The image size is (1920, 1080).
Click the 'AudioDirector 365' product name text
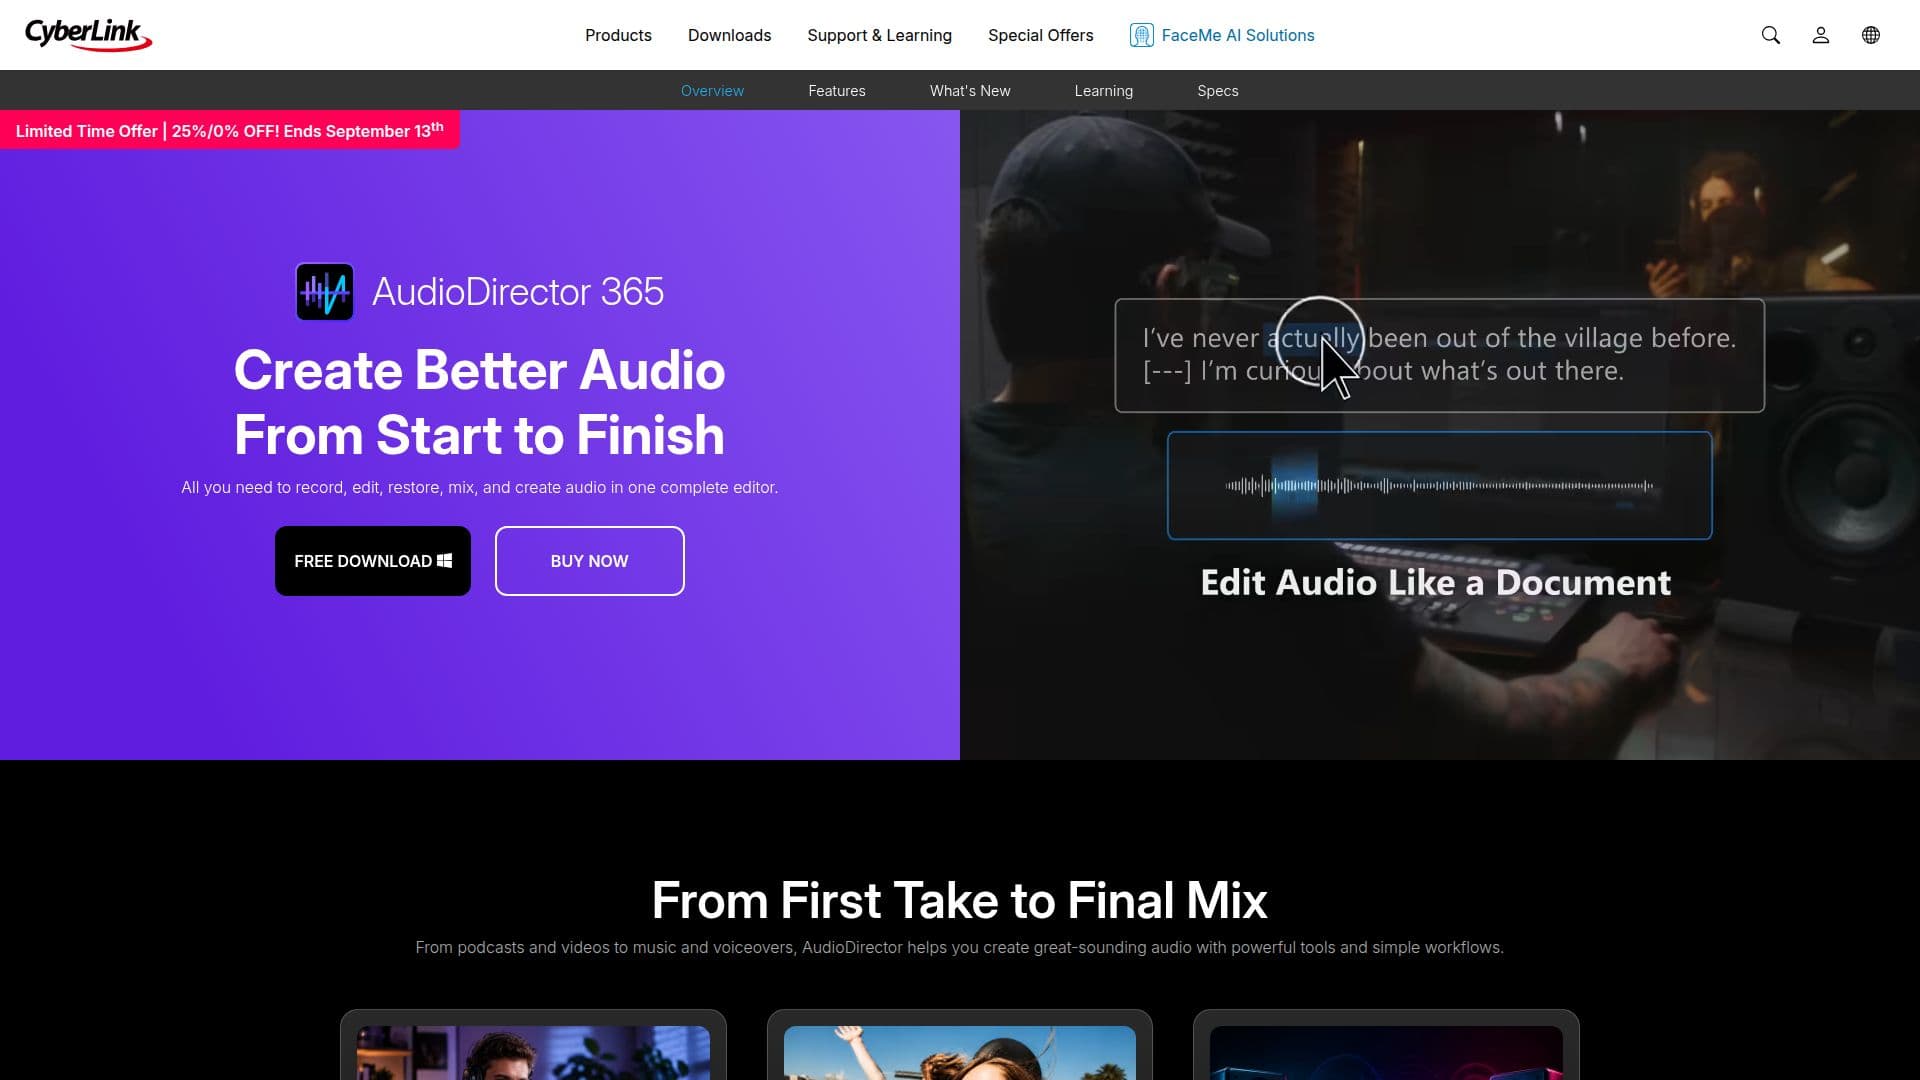point(517,292)
